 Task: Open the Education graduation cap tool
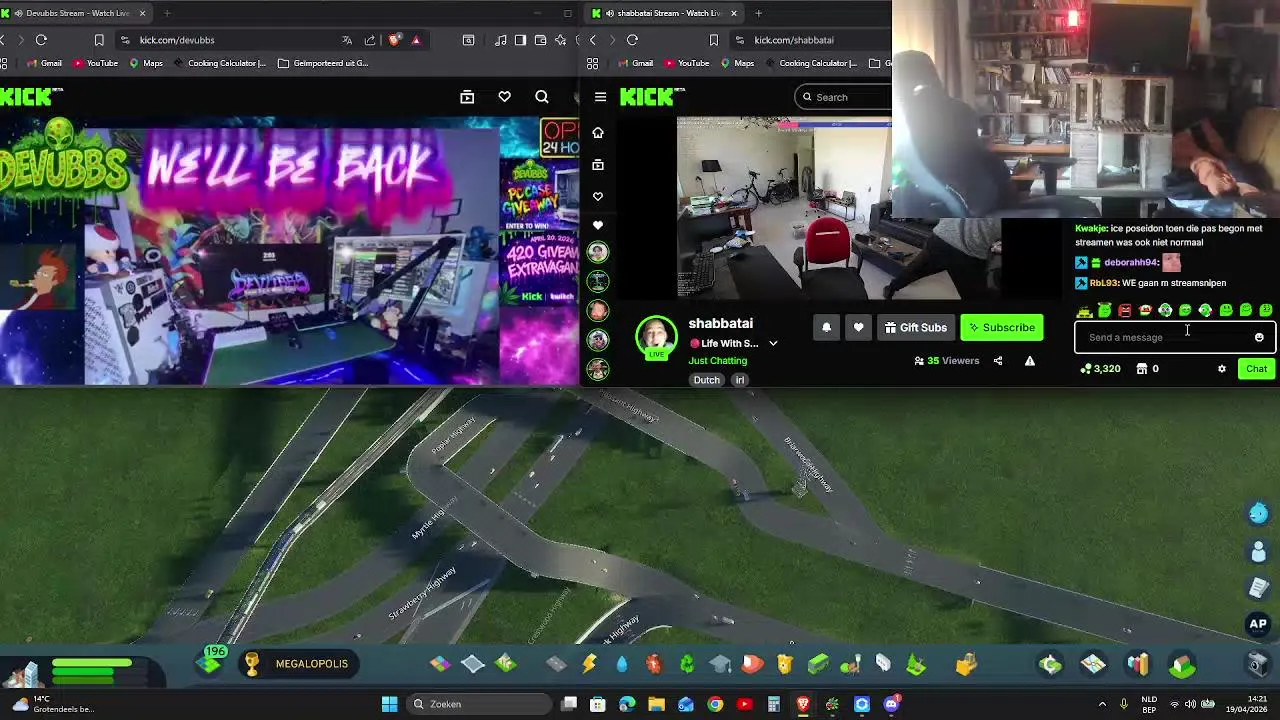pyautogui.click(x=720, y=664)
